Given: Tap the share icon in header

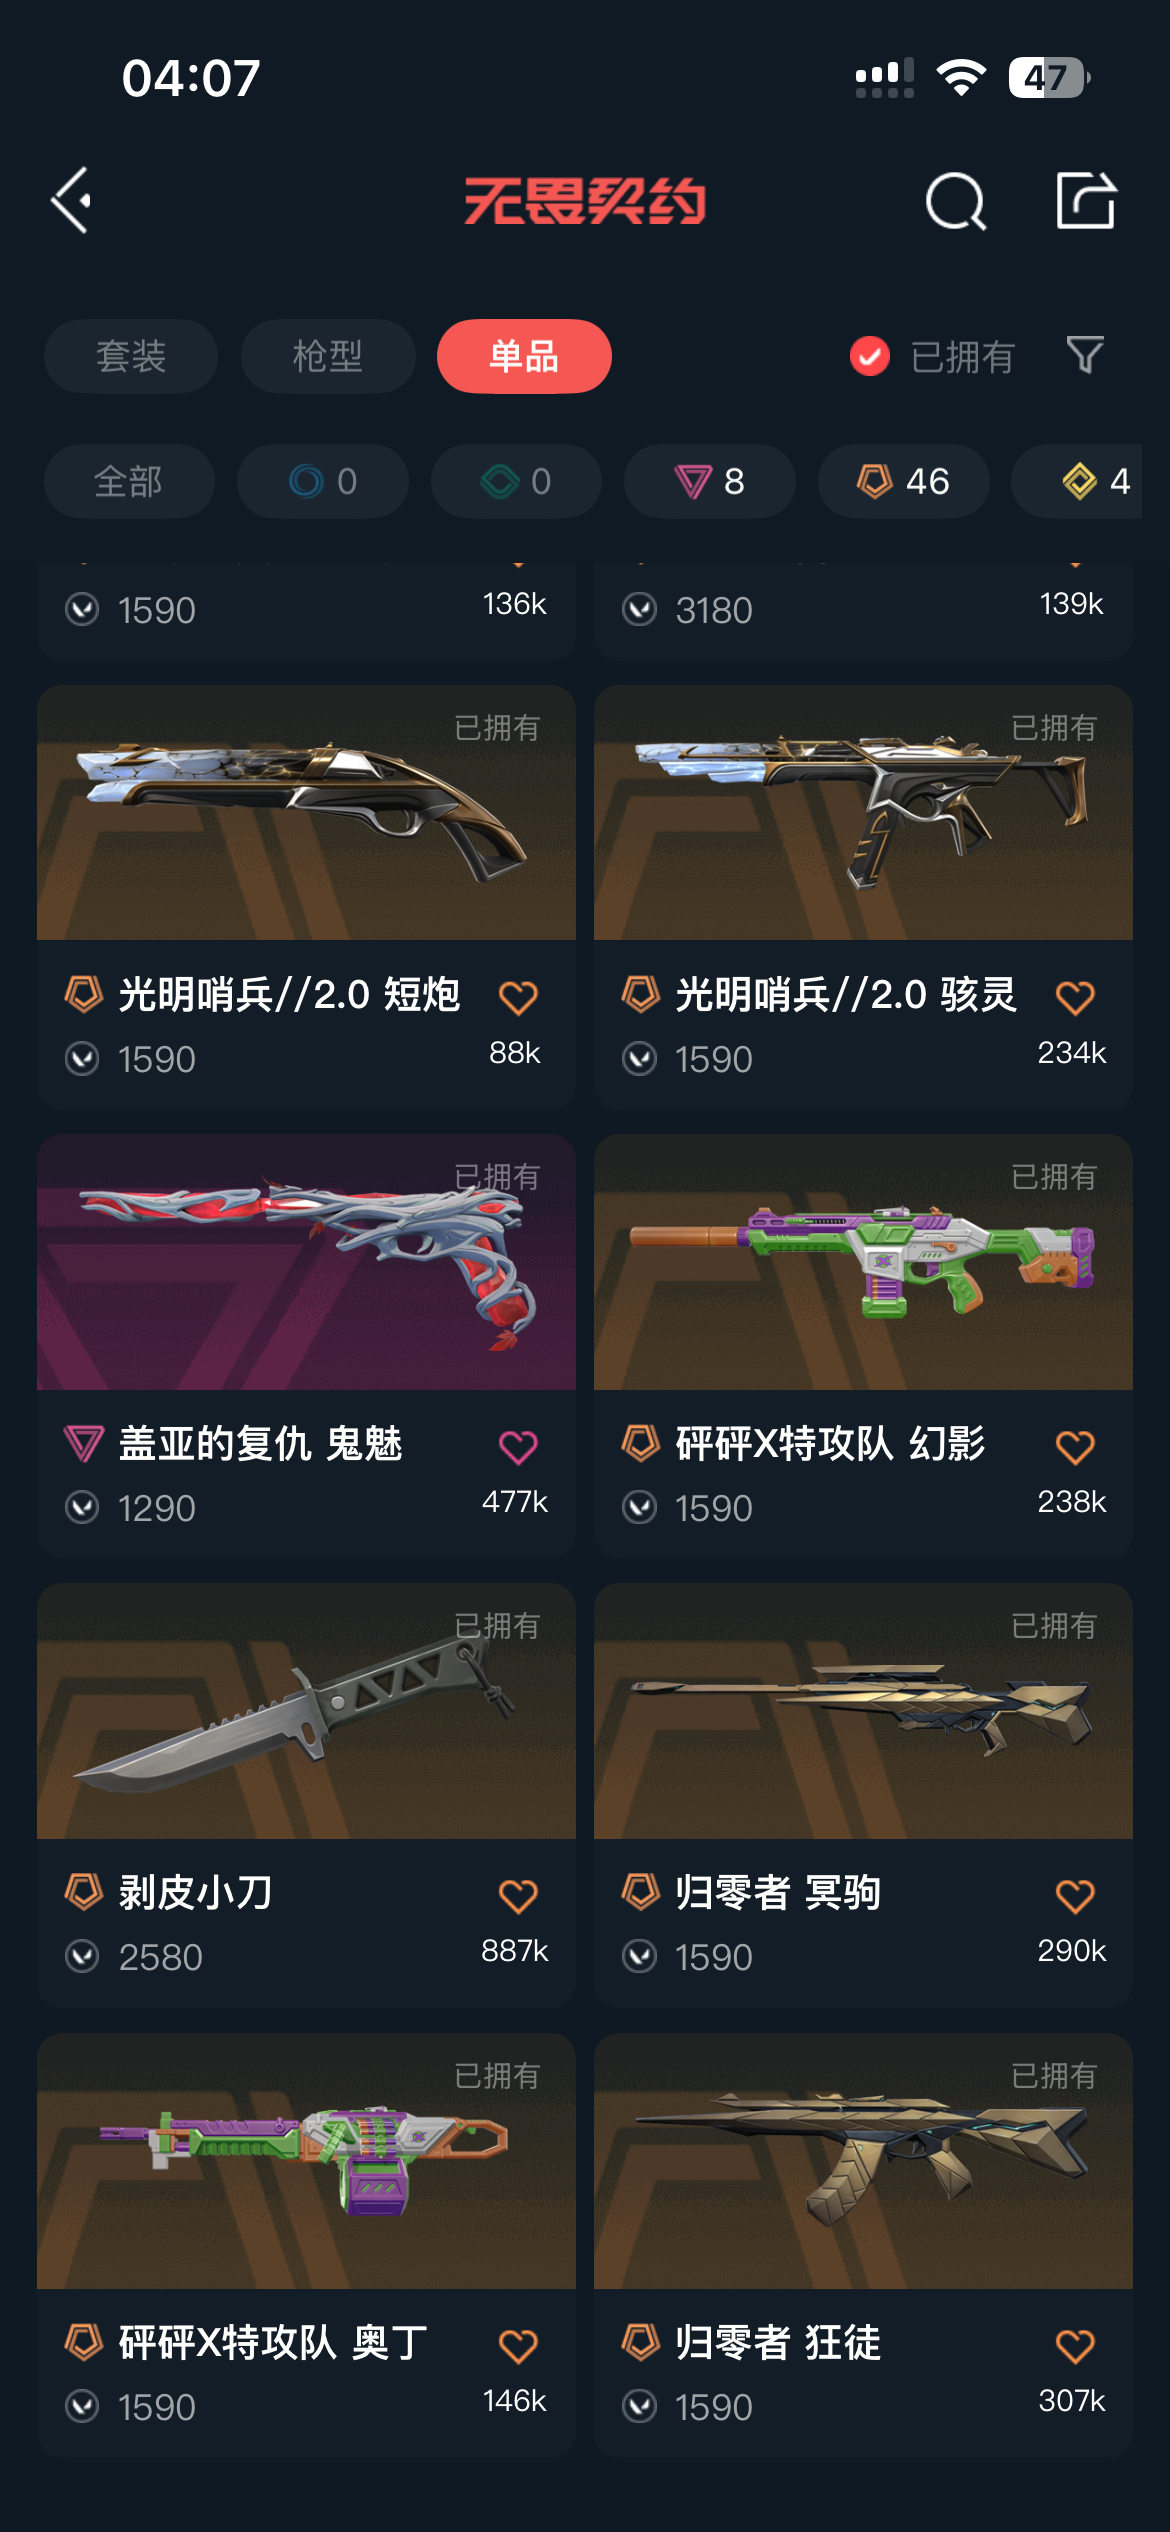Looking at the screenshot, I should pyautogui.click(x=1085, y=200).
